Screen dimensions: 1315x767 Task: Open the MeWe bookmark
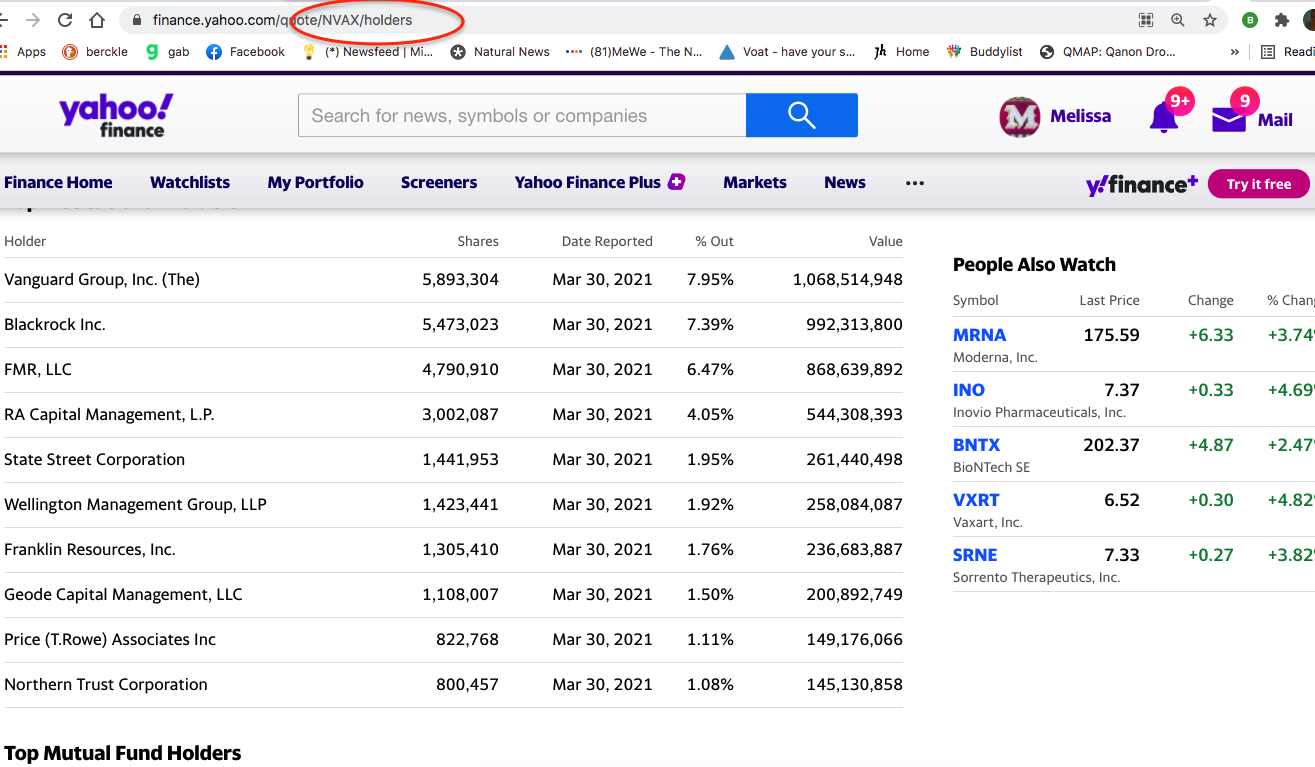point(634,52)
